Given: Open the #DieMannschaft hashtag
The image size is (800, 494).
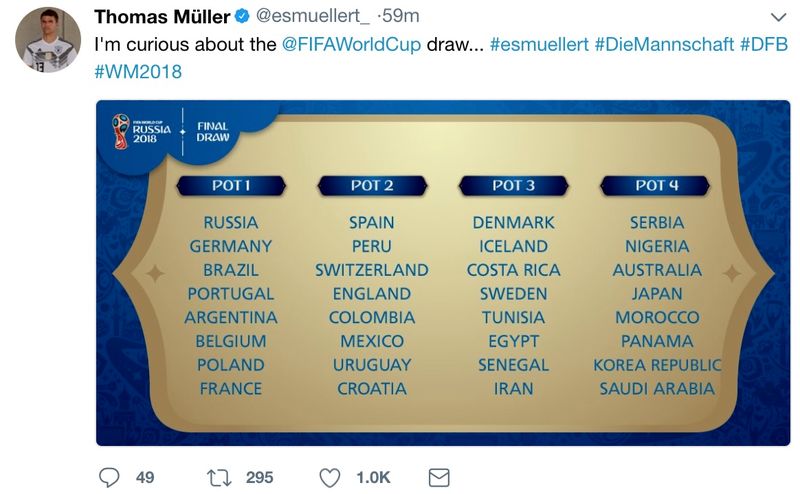Looking at the screenshot, I should click(x=664, y=44).
